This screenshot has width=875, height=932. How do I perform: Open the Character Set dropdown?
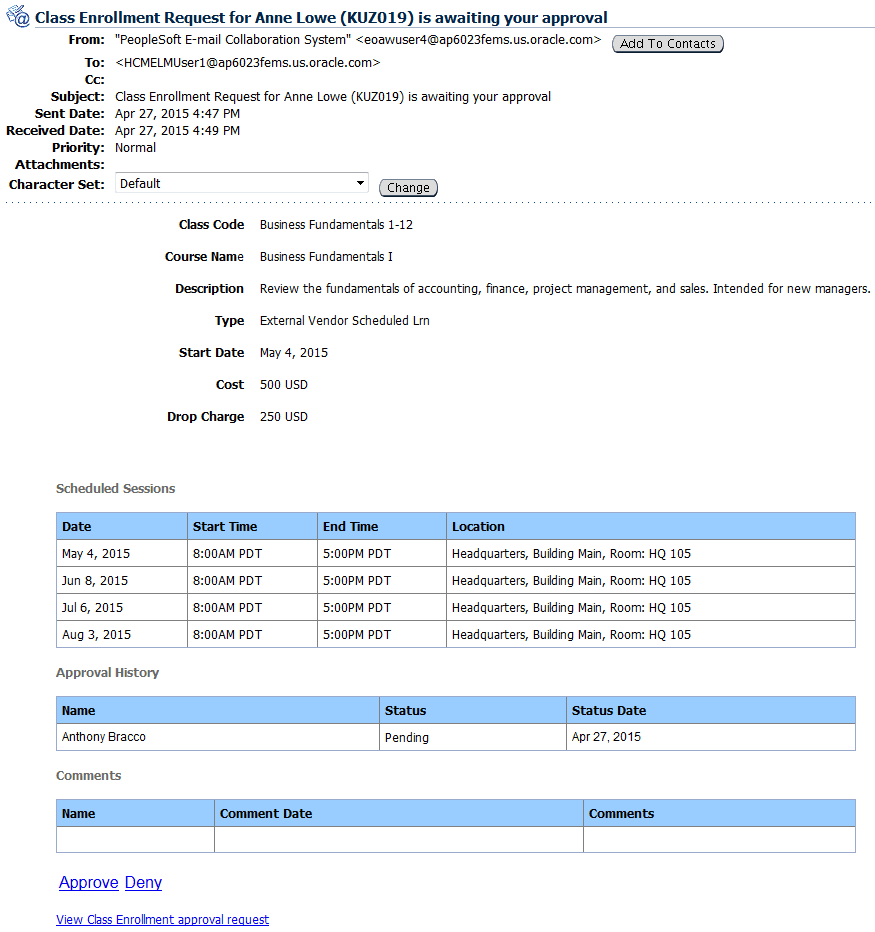(x=361, y=183)
